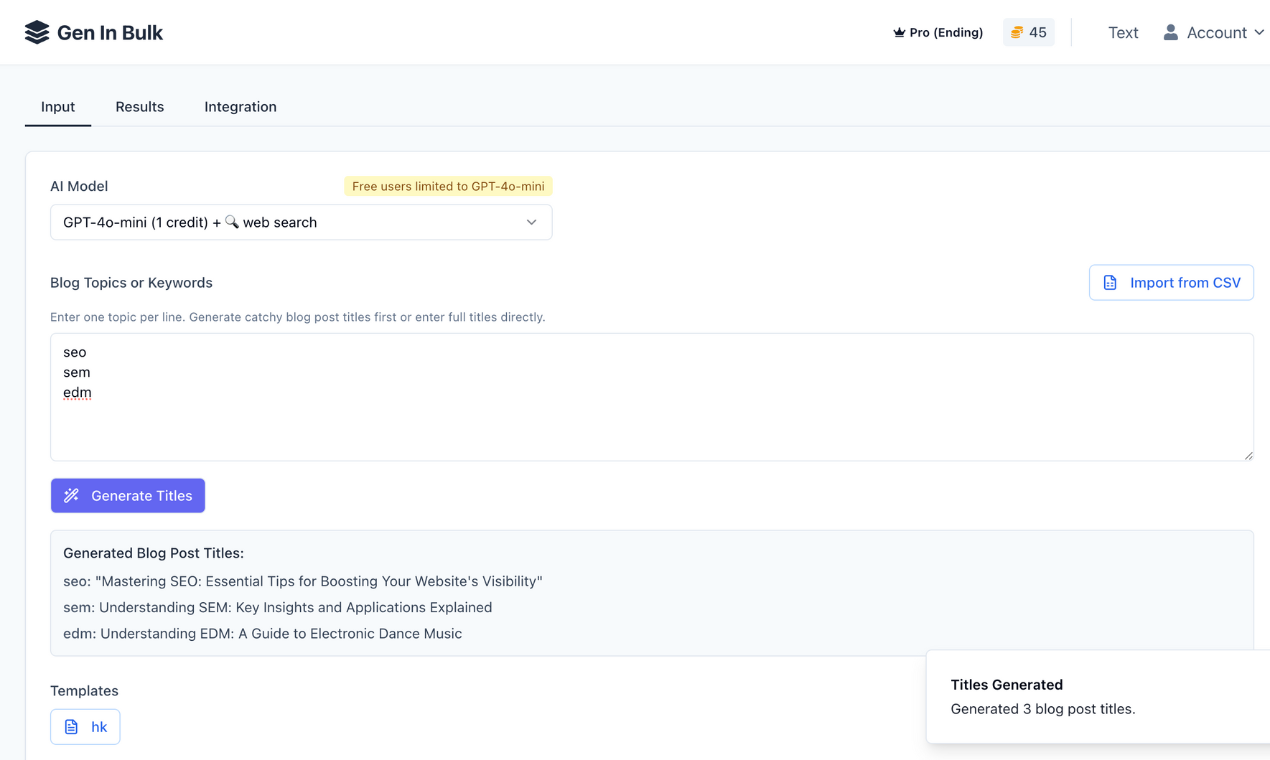
Task: Click the magic wand icon on Generate Titles
Action: (72, 496)
